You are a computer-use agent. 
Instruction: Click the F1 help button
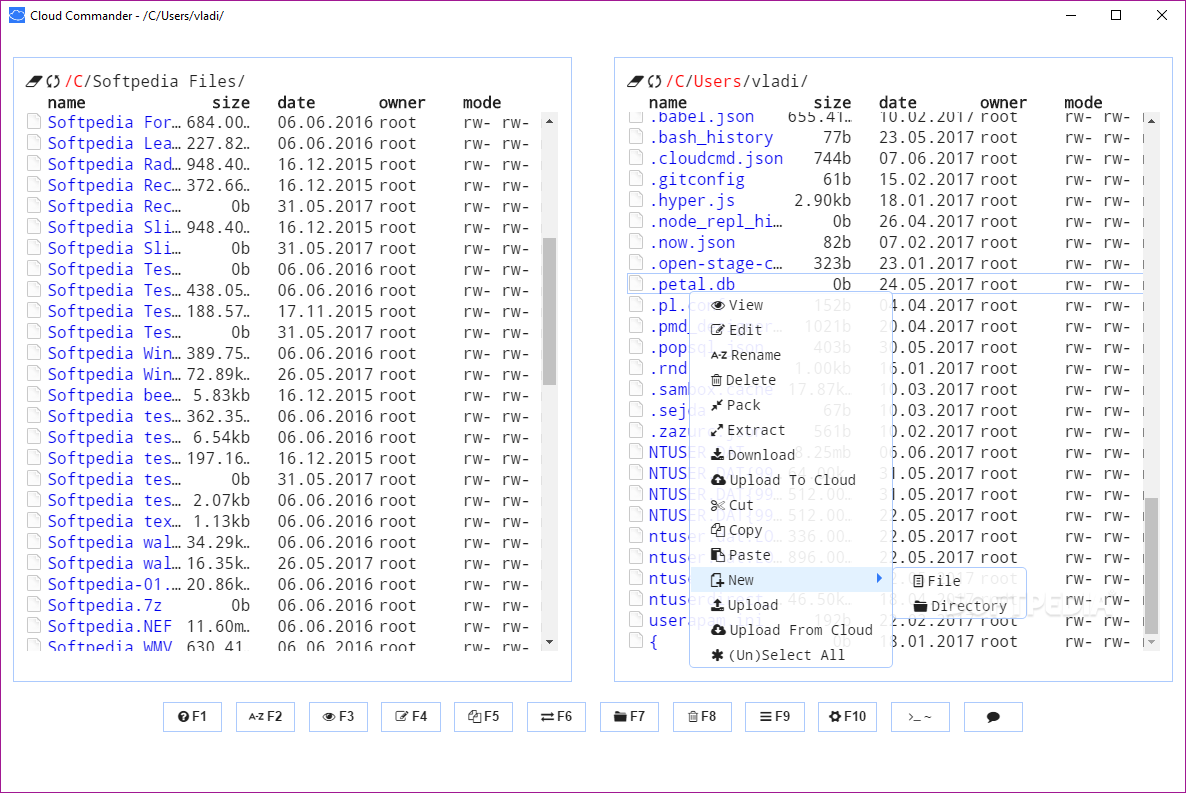pos(192,717)
